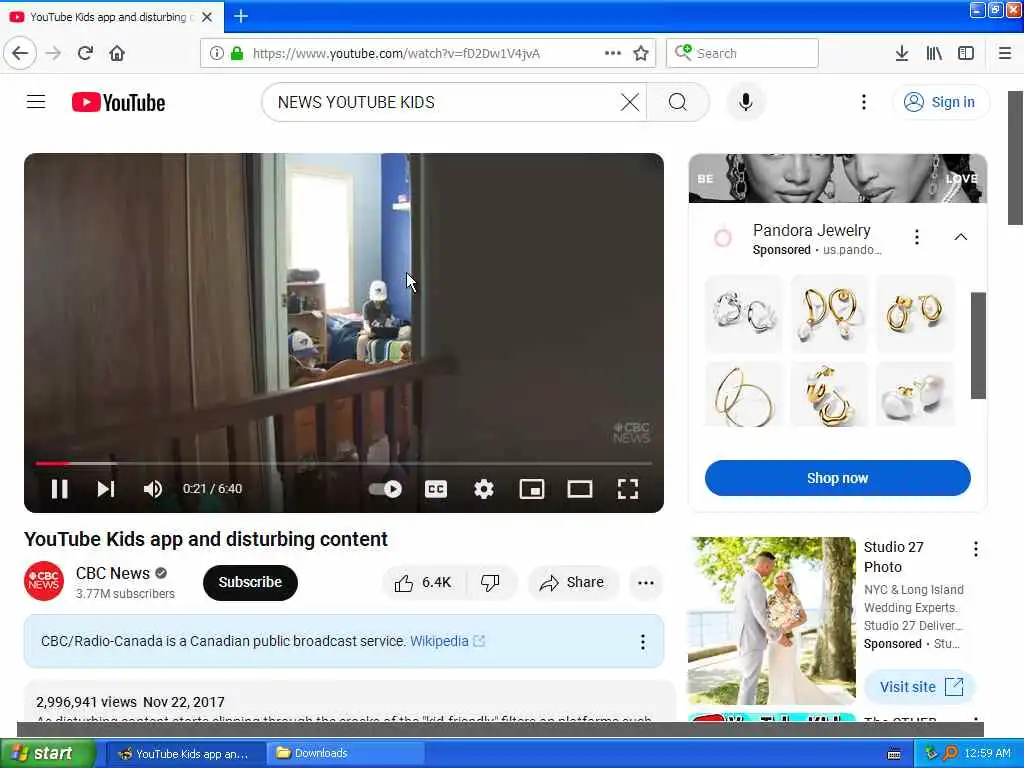This screenshot has width=1024, height=768.
Task: Click the YouTube search magnifier button
Action: 678,102
